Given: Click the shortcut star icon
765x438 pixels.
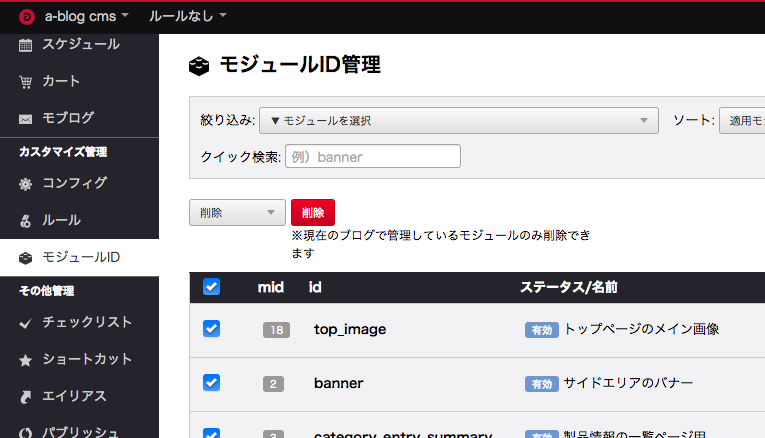Looking at the screenshot, I should pyautogui.click(x=26, y=359).
